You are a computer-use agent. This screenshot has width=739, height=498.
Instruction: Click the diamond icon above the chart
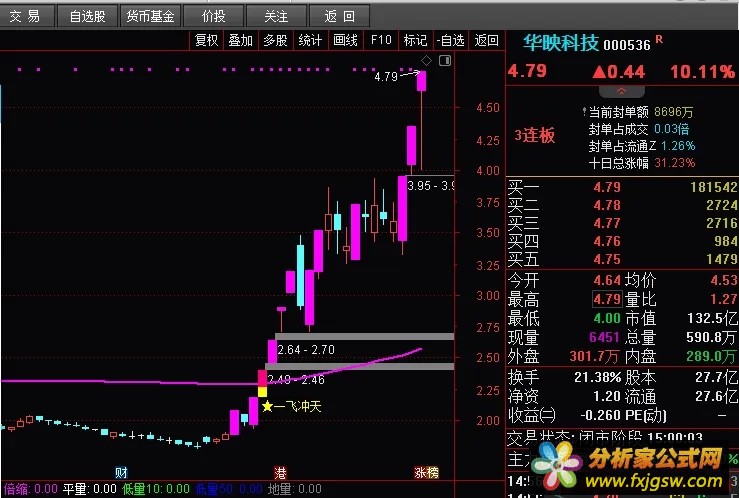click(426, 60)
